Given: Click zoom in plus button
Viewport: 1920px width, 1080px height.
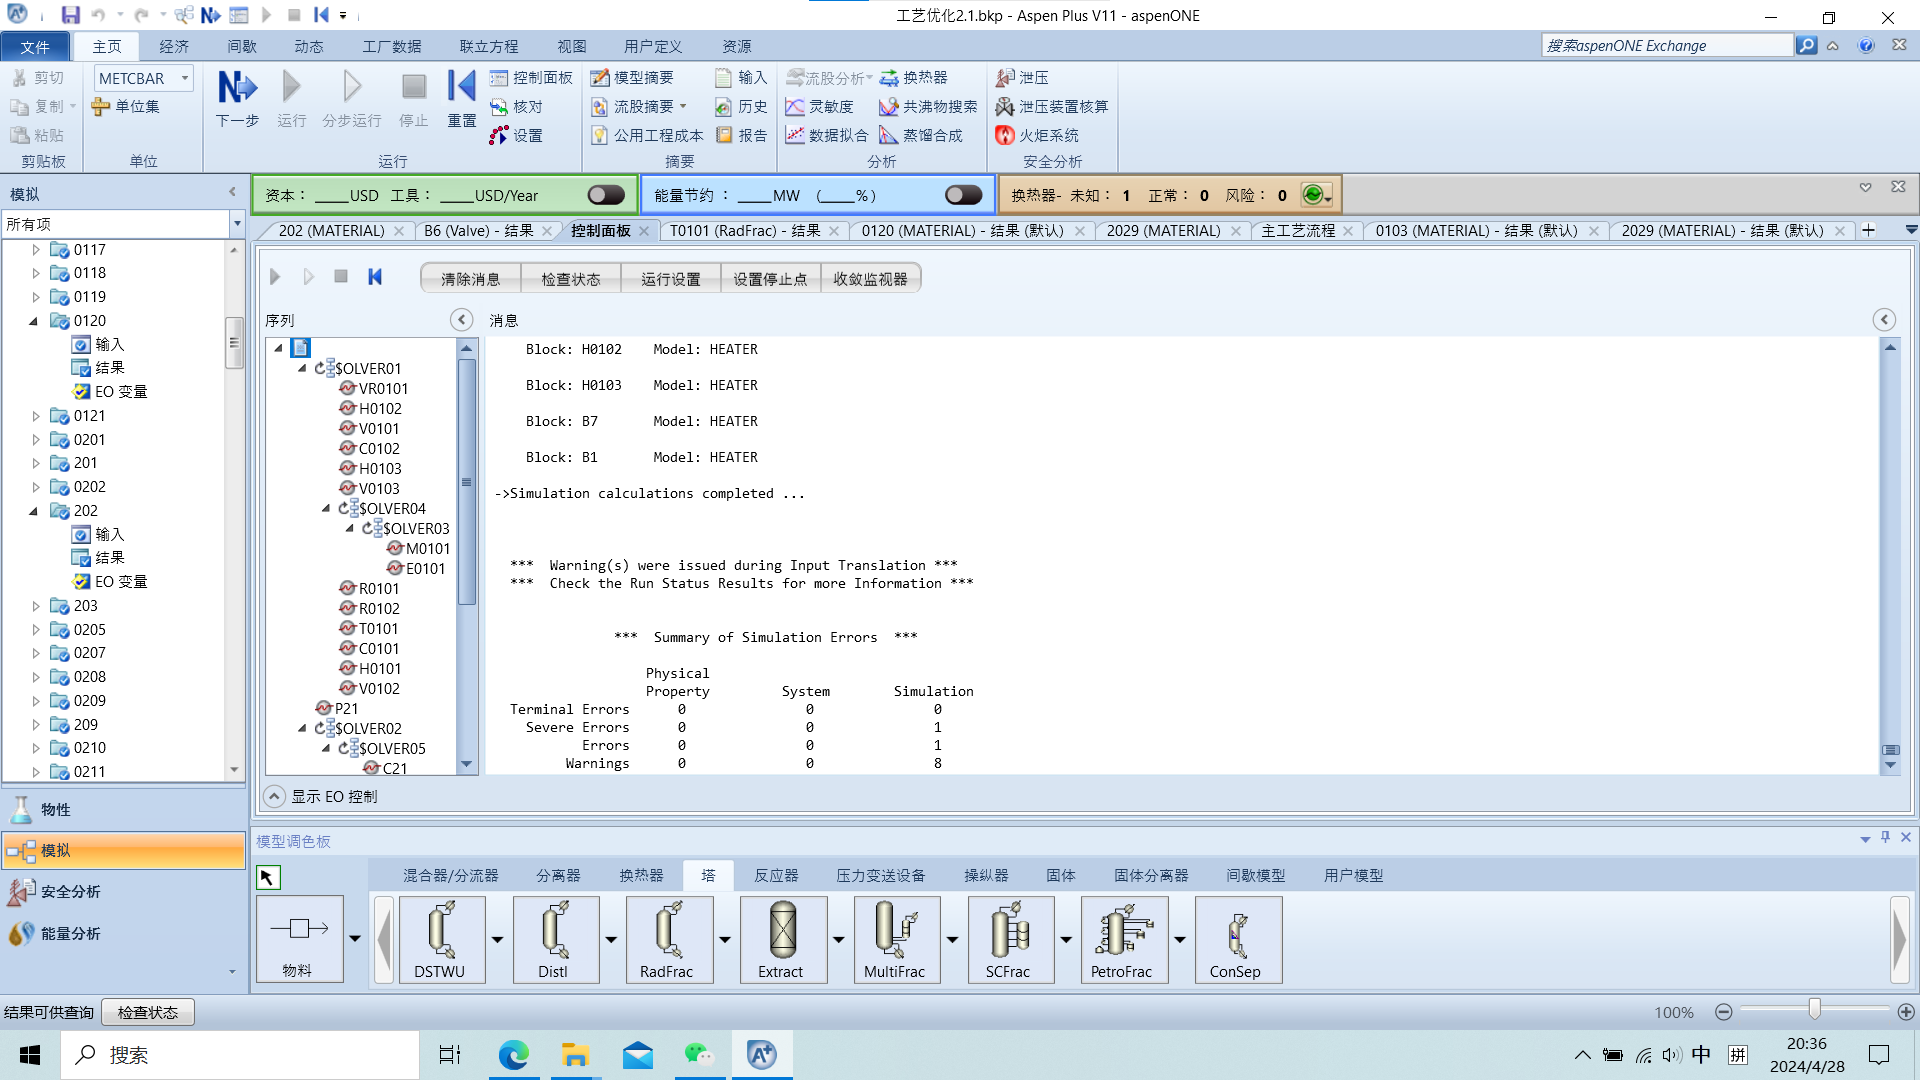Looking at the screenshot, I should pyautogui.click(x=1906, y=1012).
